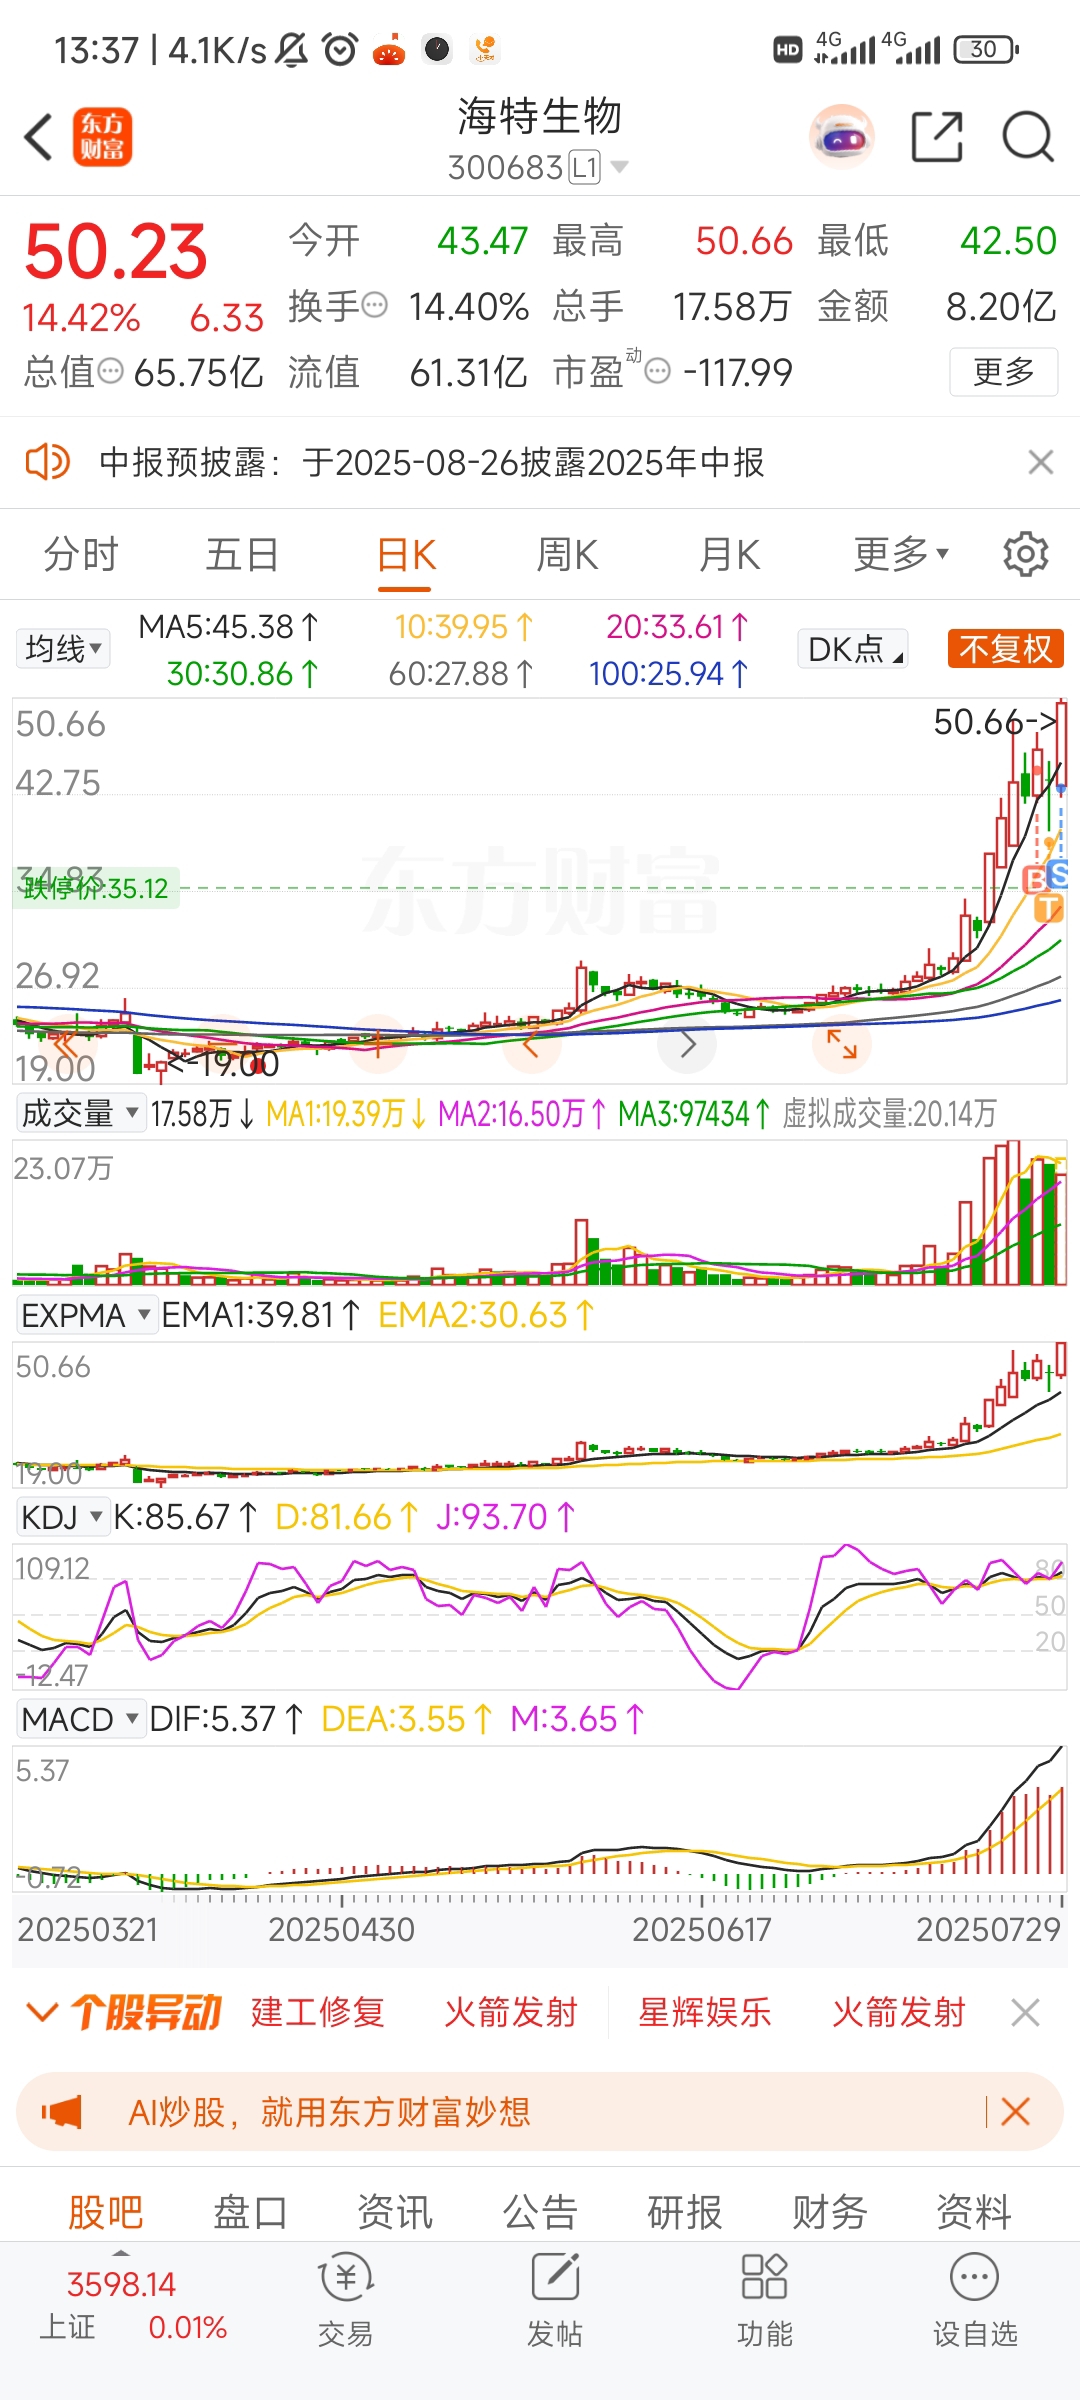Share the stock page via export icon

[937, 137]
